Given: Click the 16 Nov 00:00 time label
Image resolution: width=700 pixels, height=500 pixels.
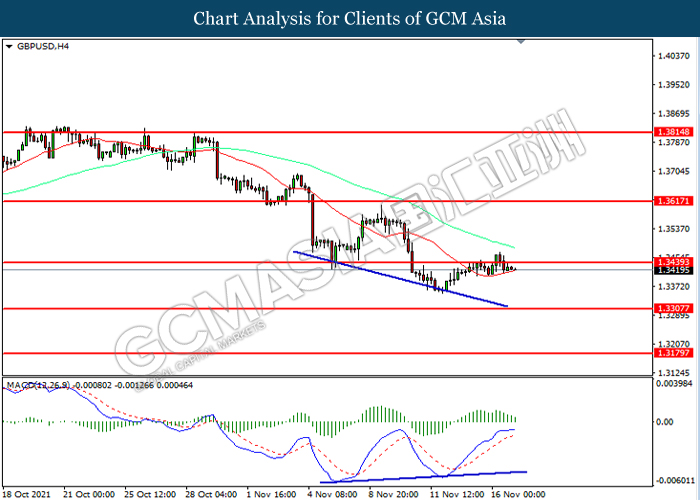Looking at the screenshot, I should [x=518, y=494].
